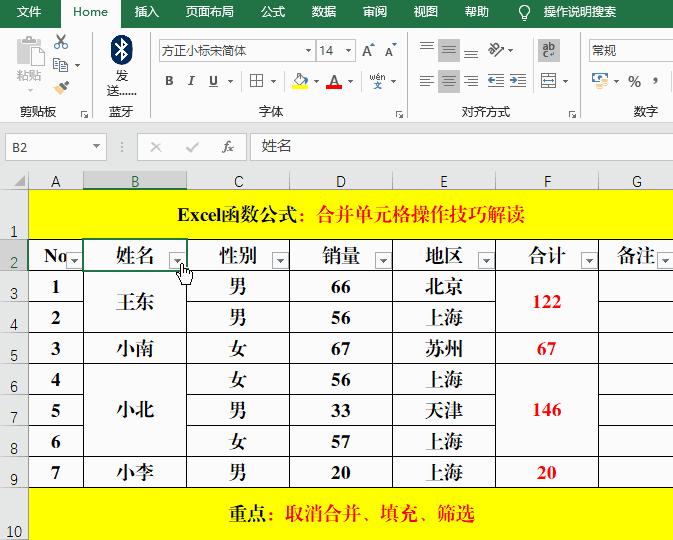Open the 帮助 tab
This screenshot has width=673, height=540.
click(476, 12)
